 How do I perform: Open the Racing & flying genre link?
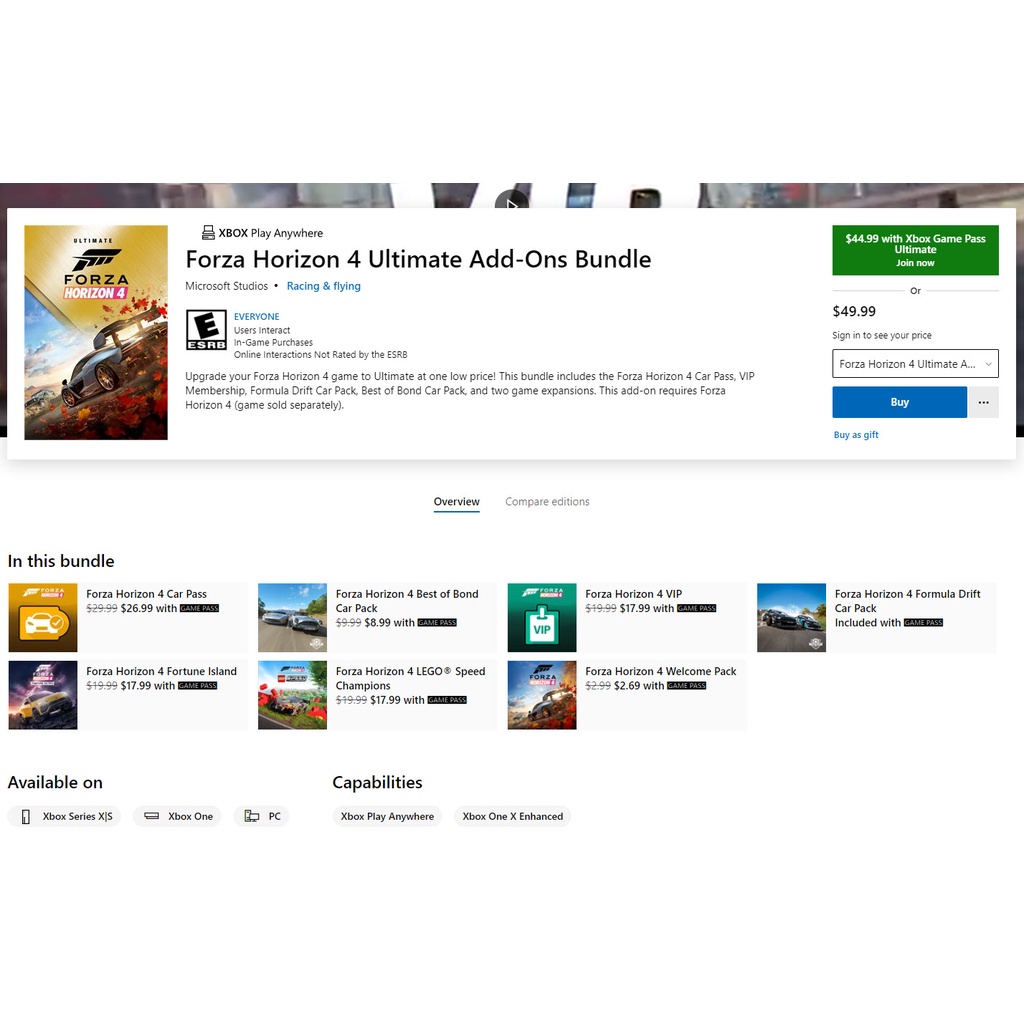click(x=323, y=286)
